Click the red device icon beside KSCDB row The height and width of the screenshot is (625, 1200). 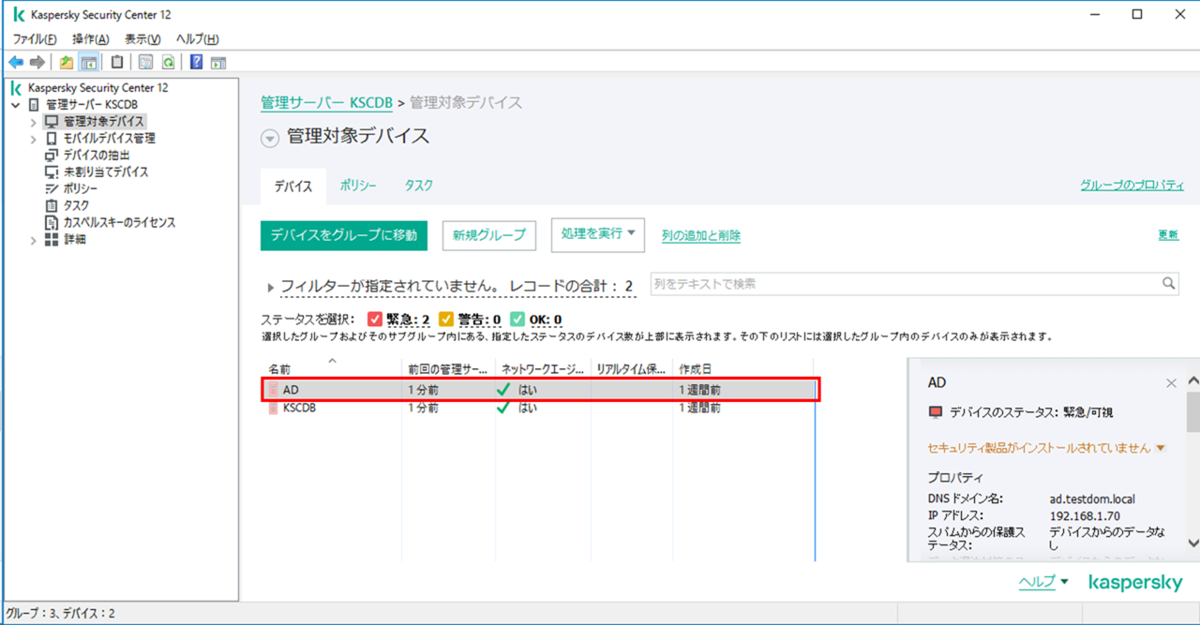[x=273, y=408]
